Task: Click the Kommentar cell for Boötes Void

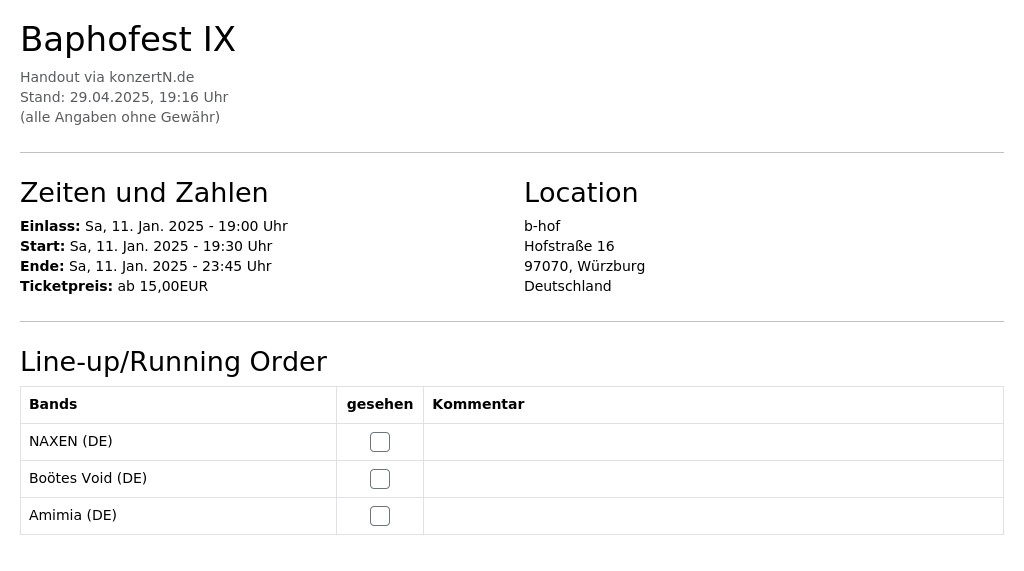Action: (713, 479)
